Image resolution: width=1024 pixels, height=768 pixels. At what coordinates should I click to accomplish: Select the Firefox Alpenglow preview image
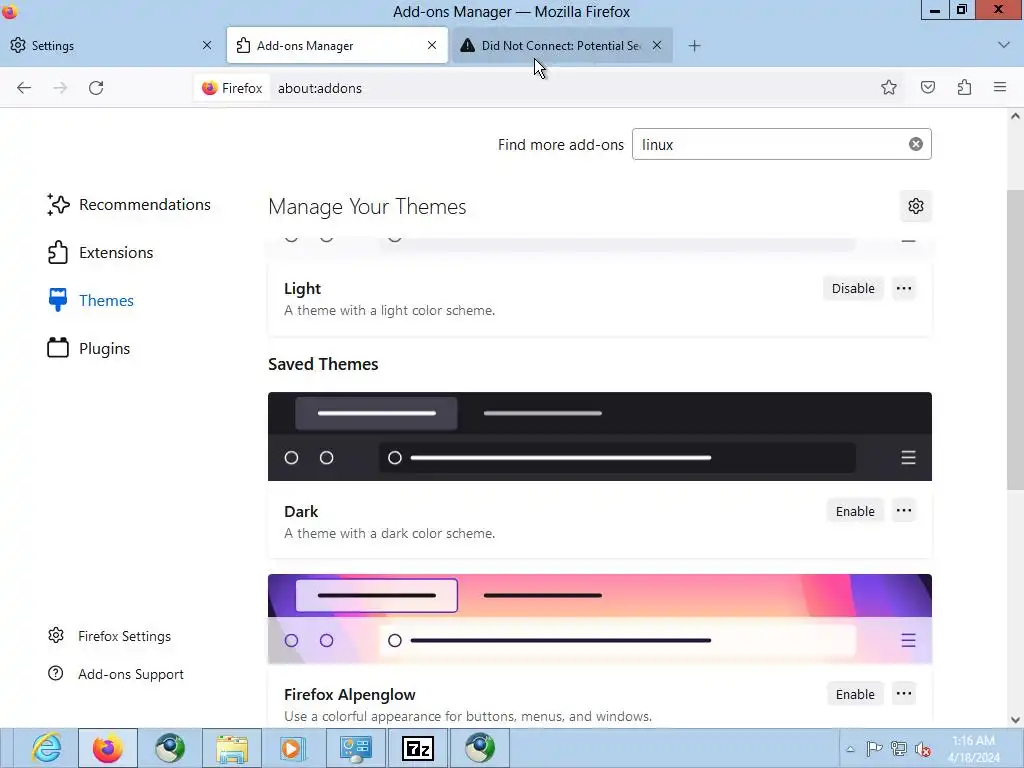(600, 619)
